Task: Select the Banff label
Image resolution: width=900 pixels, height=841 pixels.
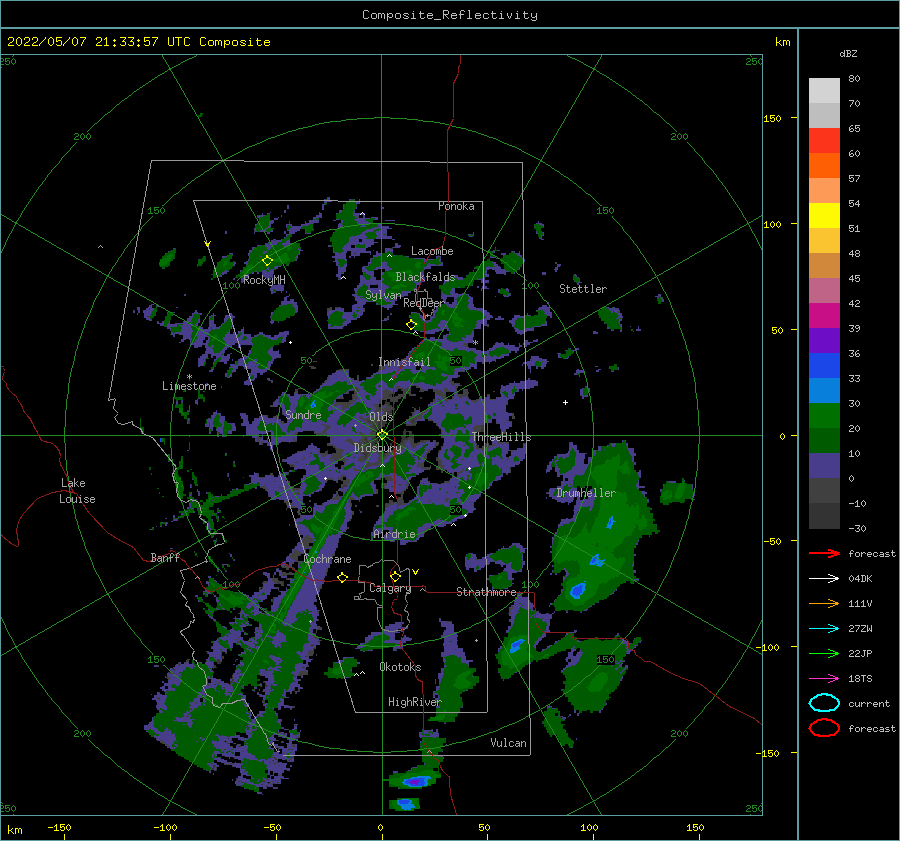Action: (x=165, y=557)
